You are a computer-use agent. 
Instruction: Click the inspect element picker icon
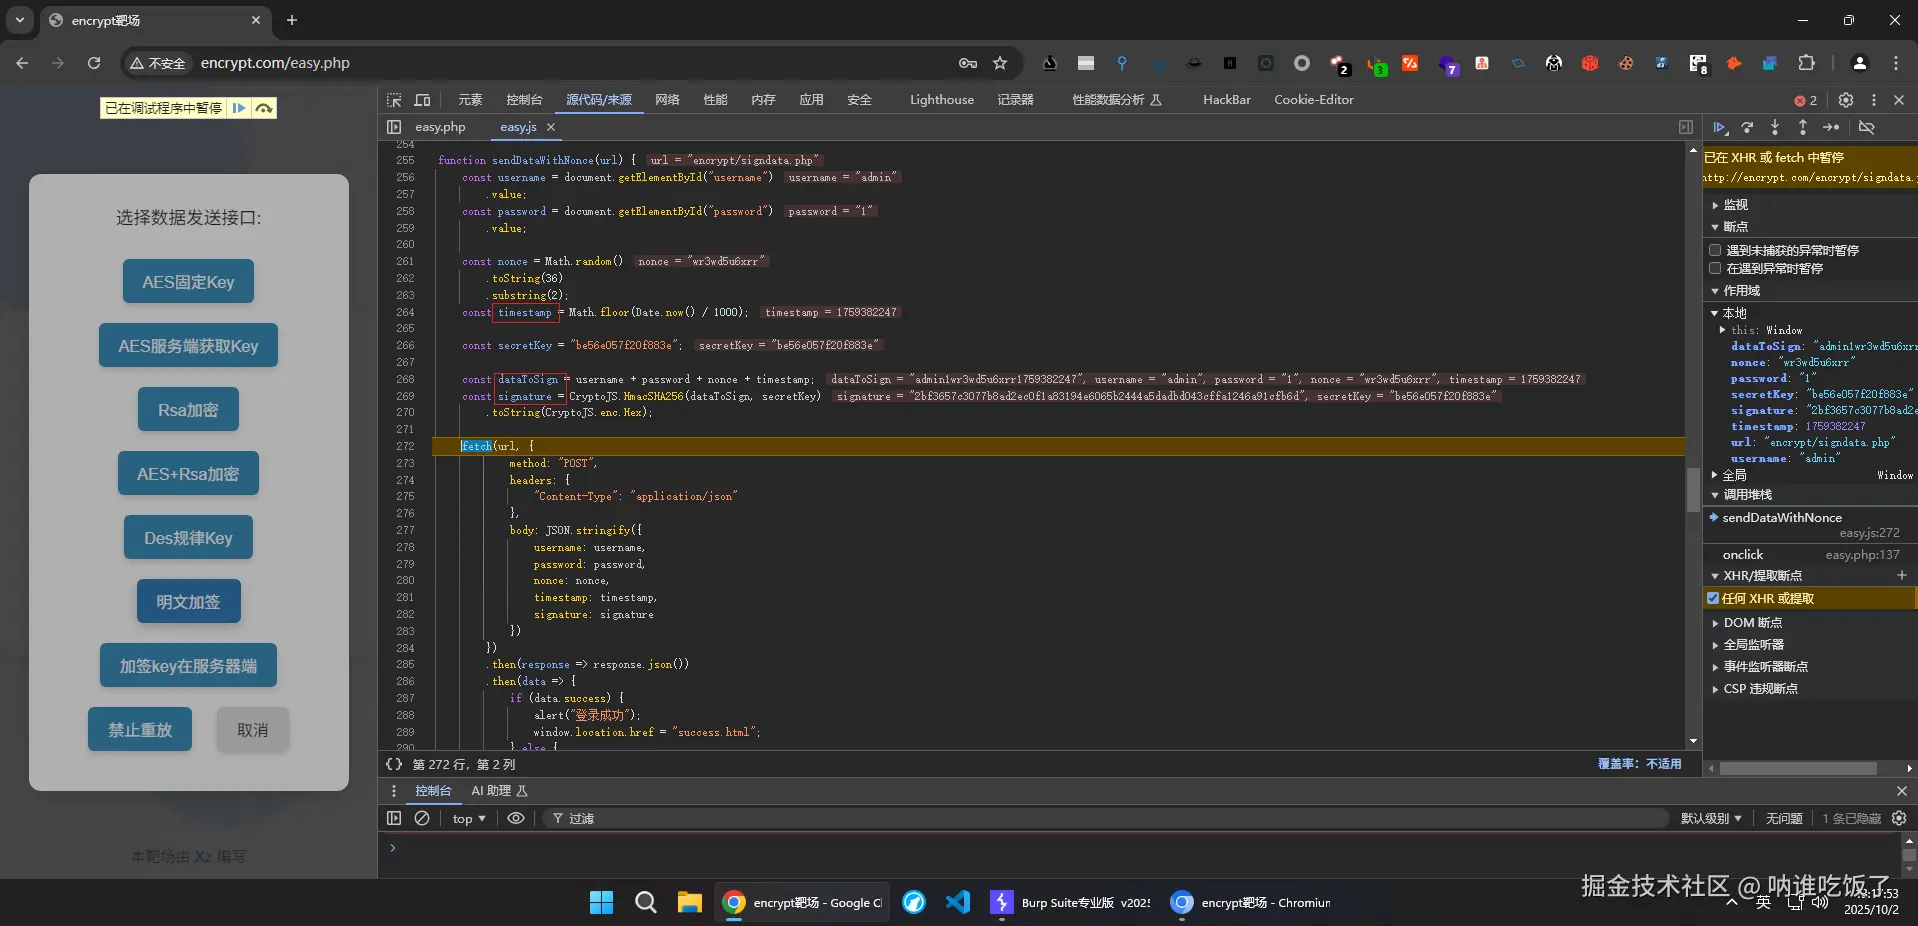[394, 100]
